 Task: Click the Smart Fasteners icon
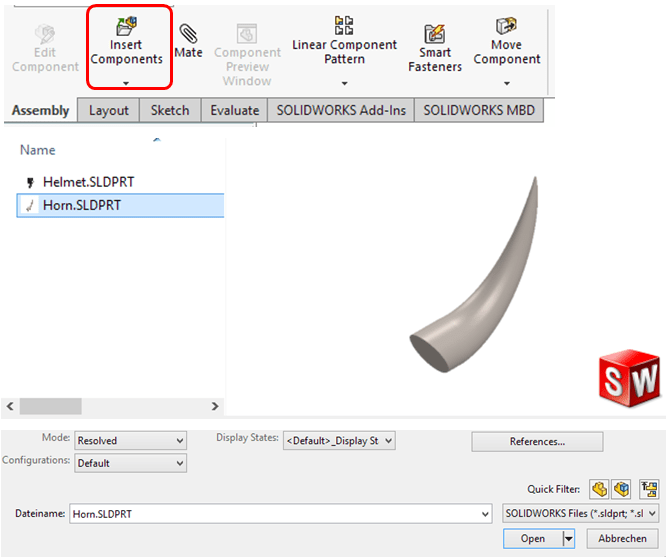434,48
